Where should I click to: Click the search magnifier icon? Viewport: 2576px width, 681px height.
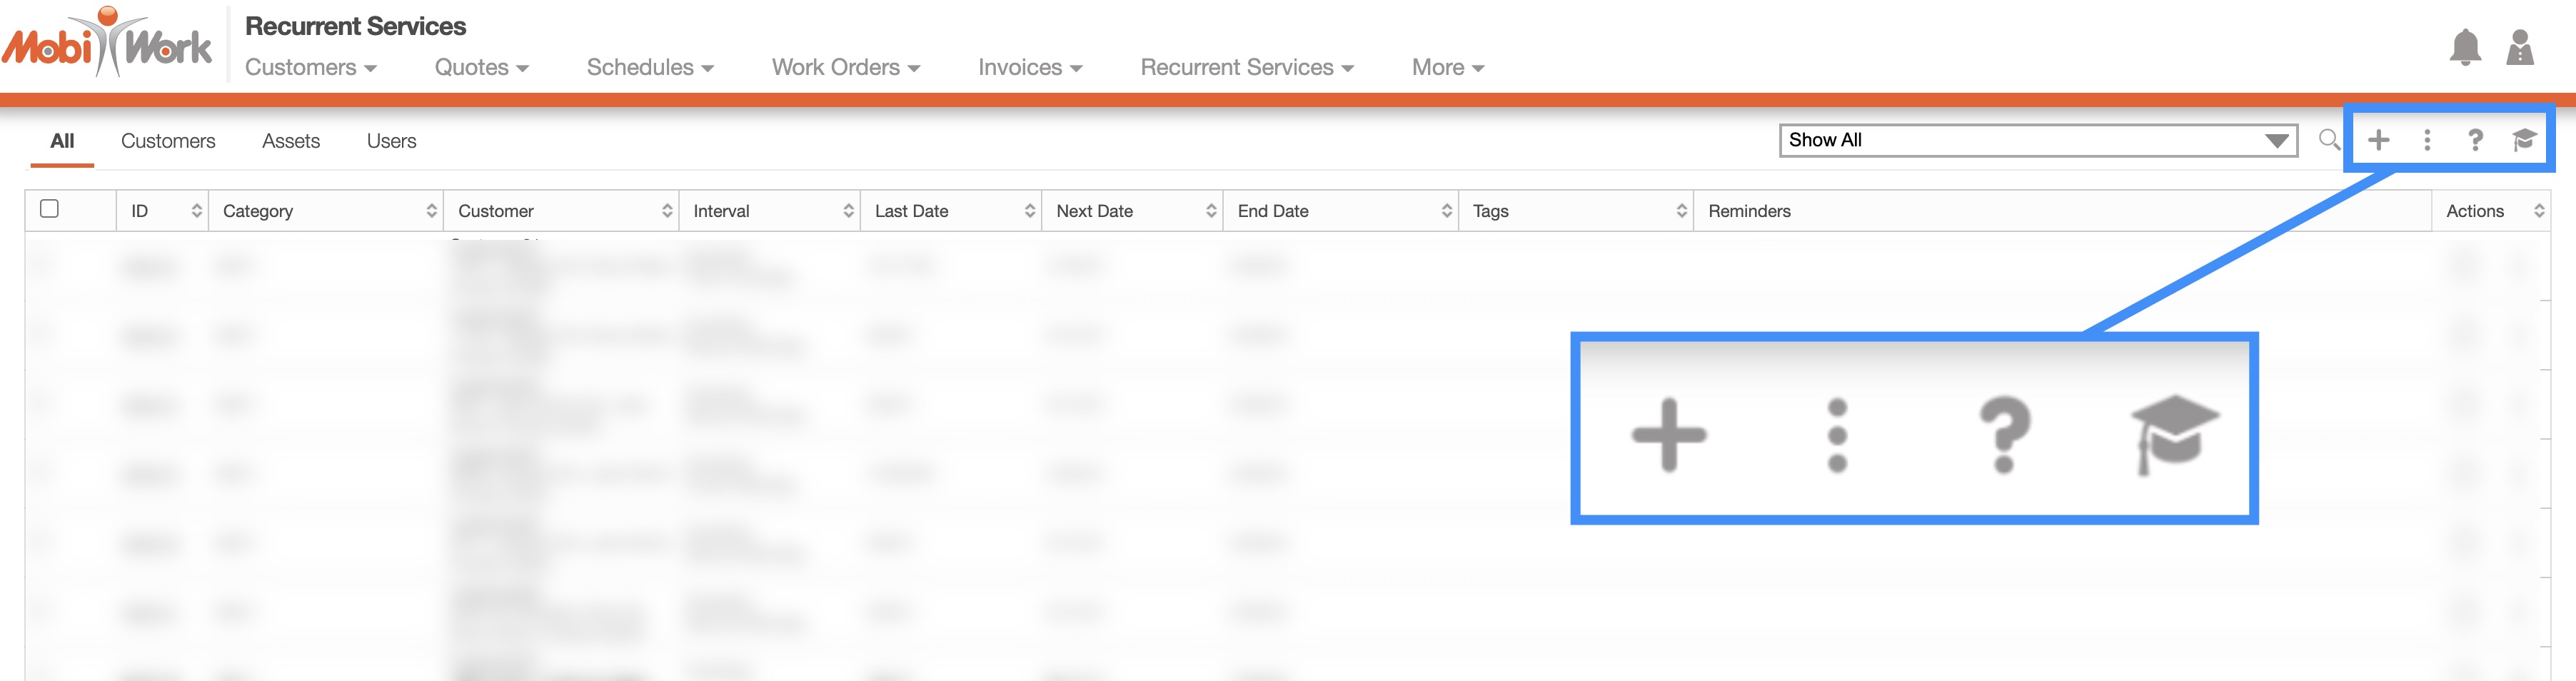pyautogui.click(x=2328, y=140)
